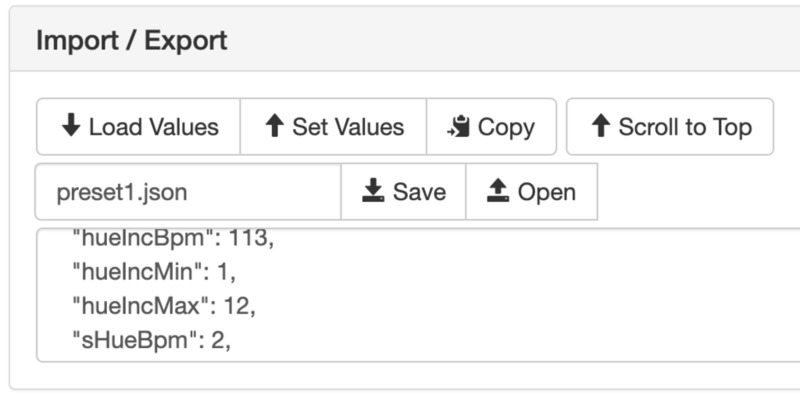The width and height of the screenshot is (800, 402).
Task: Click the down-arrow icon on Load Values
Action: [x=70, y=127]
